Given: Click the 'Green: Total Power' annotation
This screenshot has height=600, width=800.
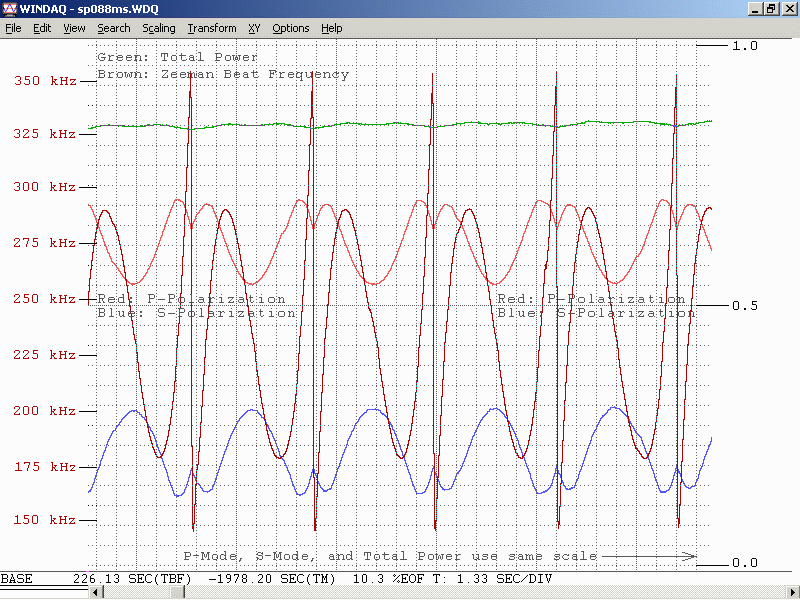Looking at the screenshot, I should click(x=177, y=57).
